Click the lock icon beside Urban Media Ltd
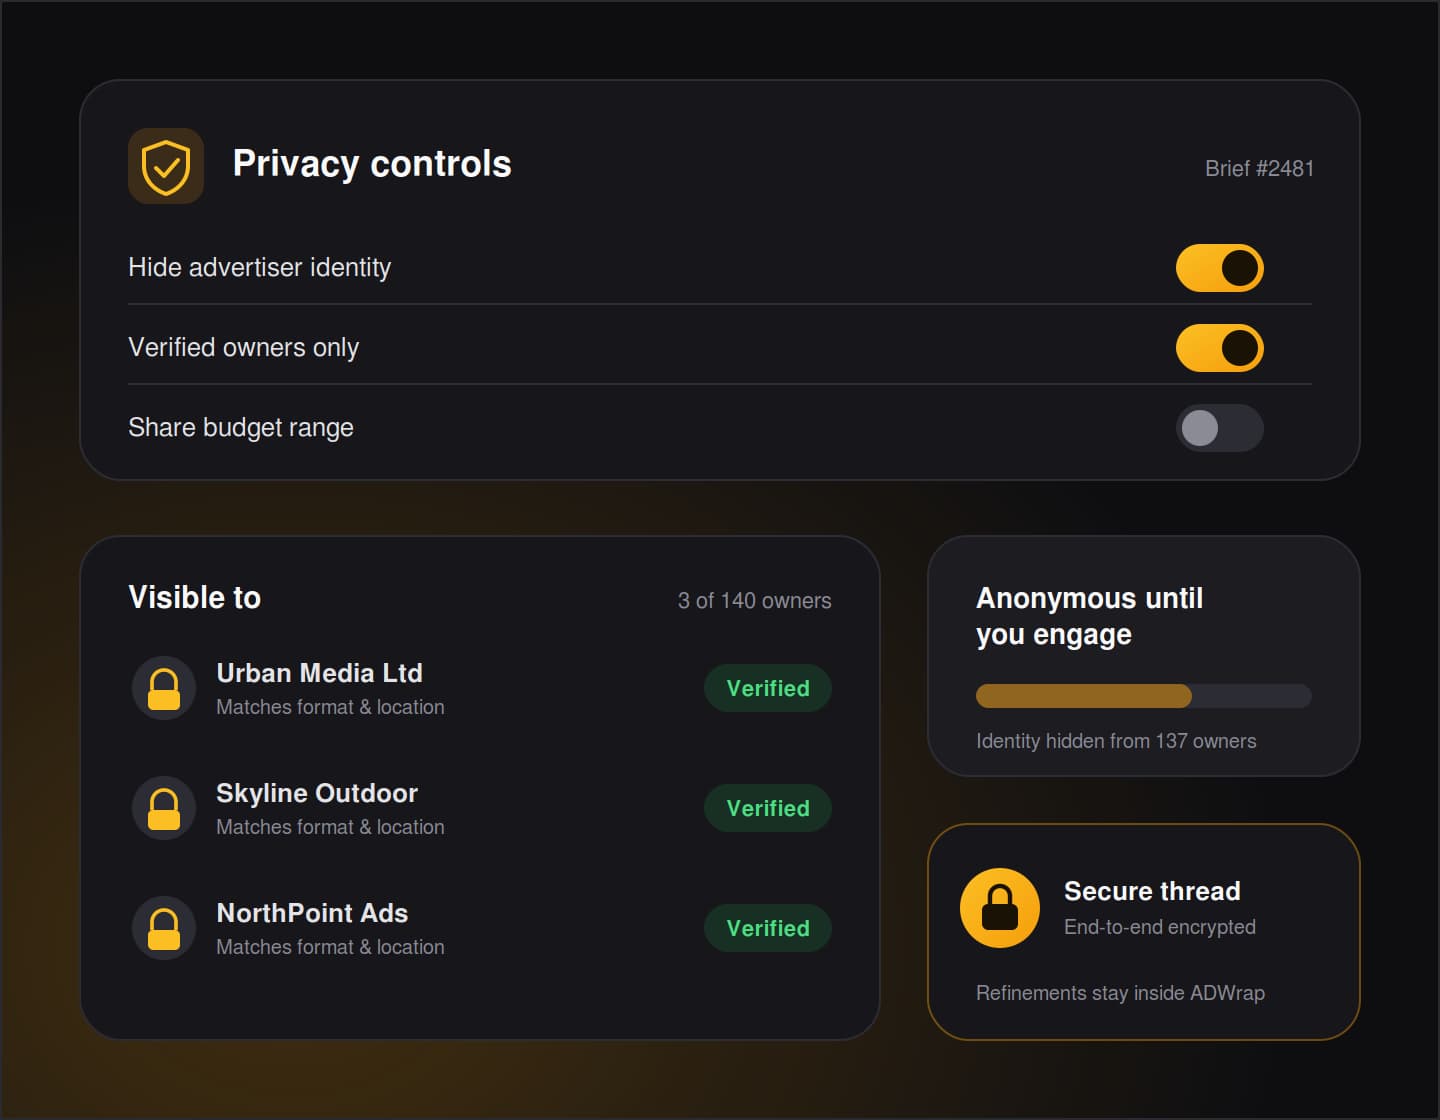 tap(164, 688)
